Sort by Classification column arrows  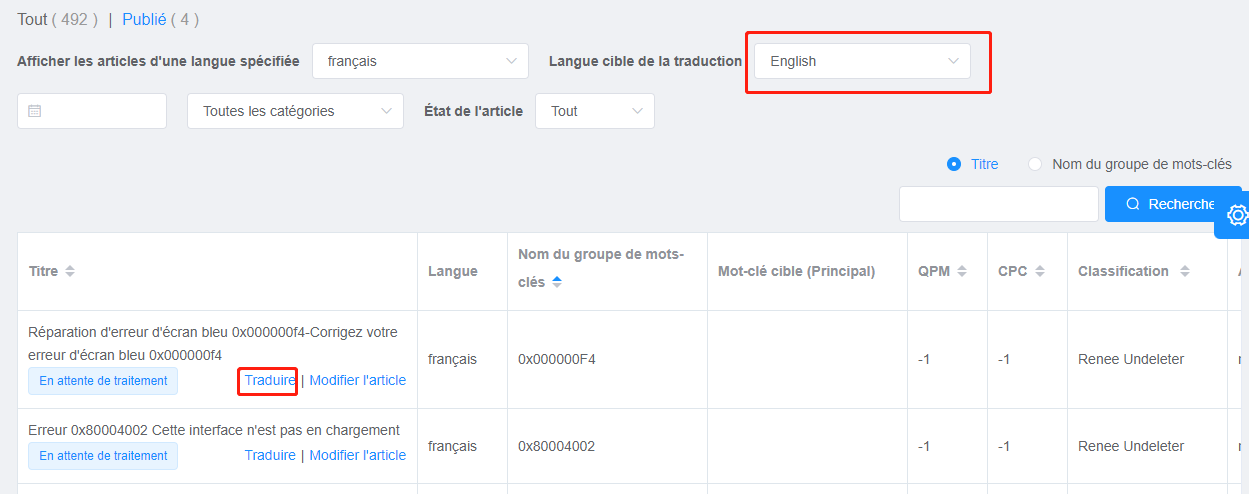(x=1185, y=272)
